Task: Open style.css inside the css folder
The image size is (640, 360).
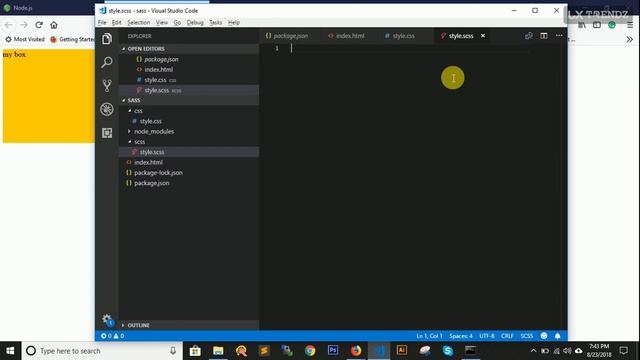Action: click(x=189, y=121)
